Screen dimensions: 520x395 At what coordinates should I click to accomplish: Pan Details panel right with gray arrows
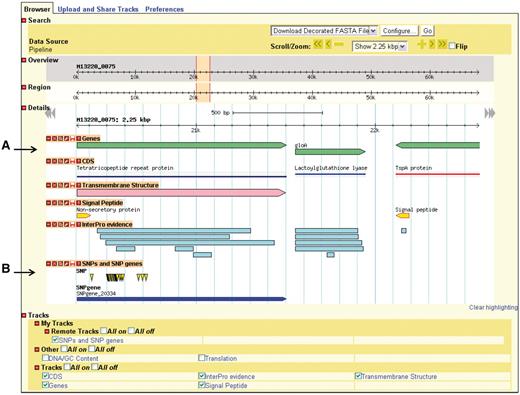point(490,113)
